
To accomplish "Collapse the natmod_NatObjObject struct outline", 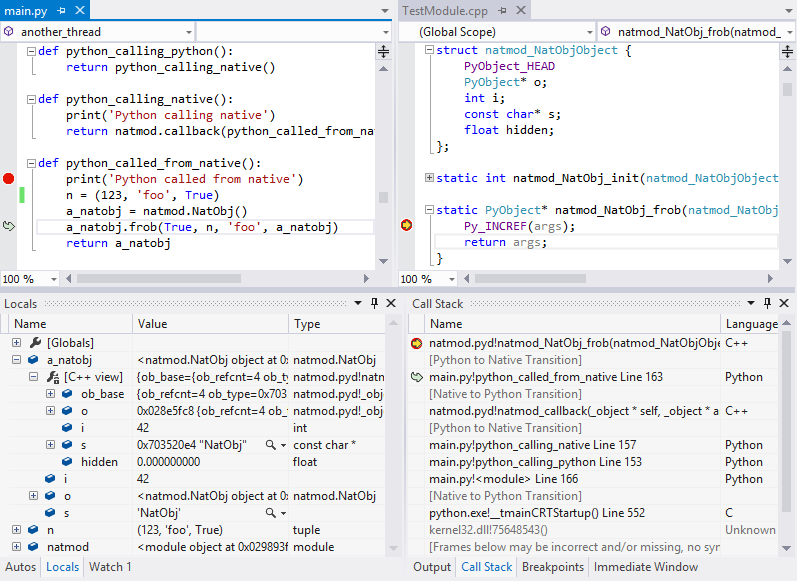I will 429,50.
